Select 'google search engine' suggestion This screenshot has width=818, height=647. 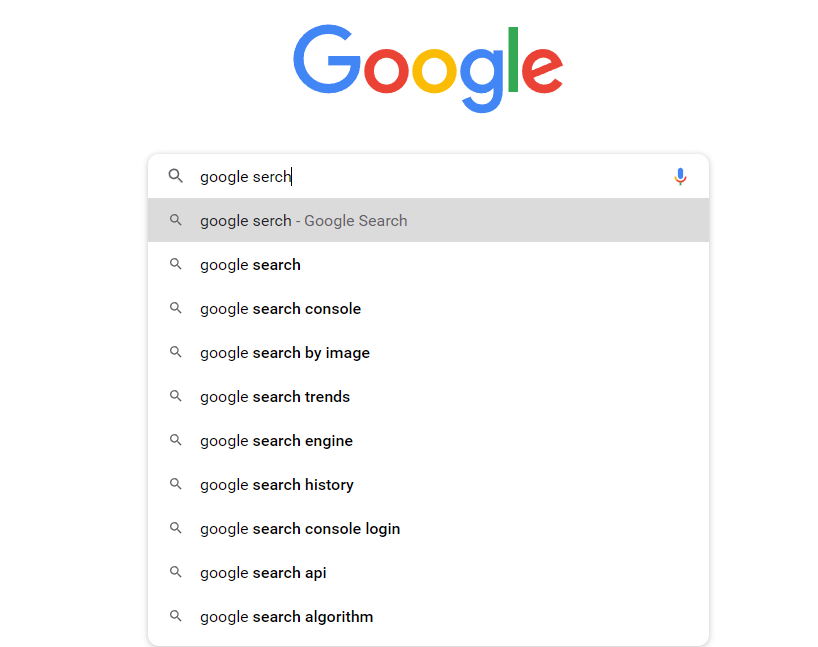(276, 441)
